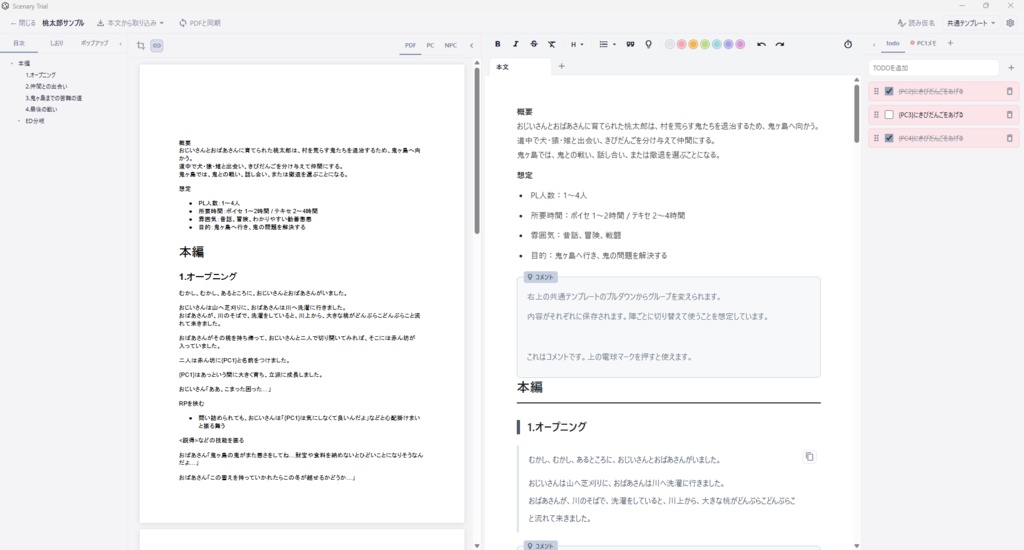Grab the drag handle of [PC2] todo
1024x550 pixels.
[876, 91]
